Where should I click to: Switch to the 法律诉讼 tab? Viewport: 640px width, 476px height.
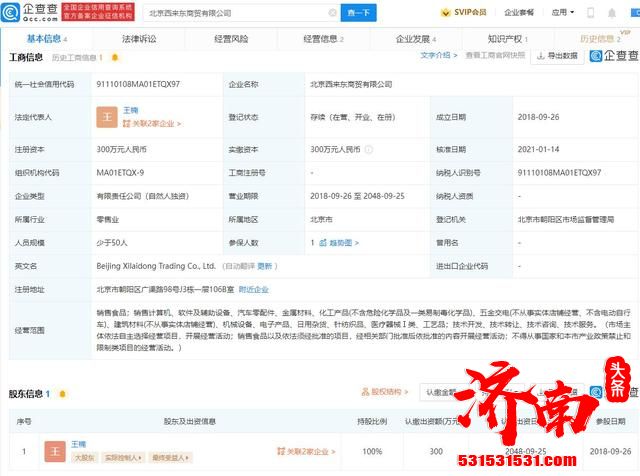point(139,39)
